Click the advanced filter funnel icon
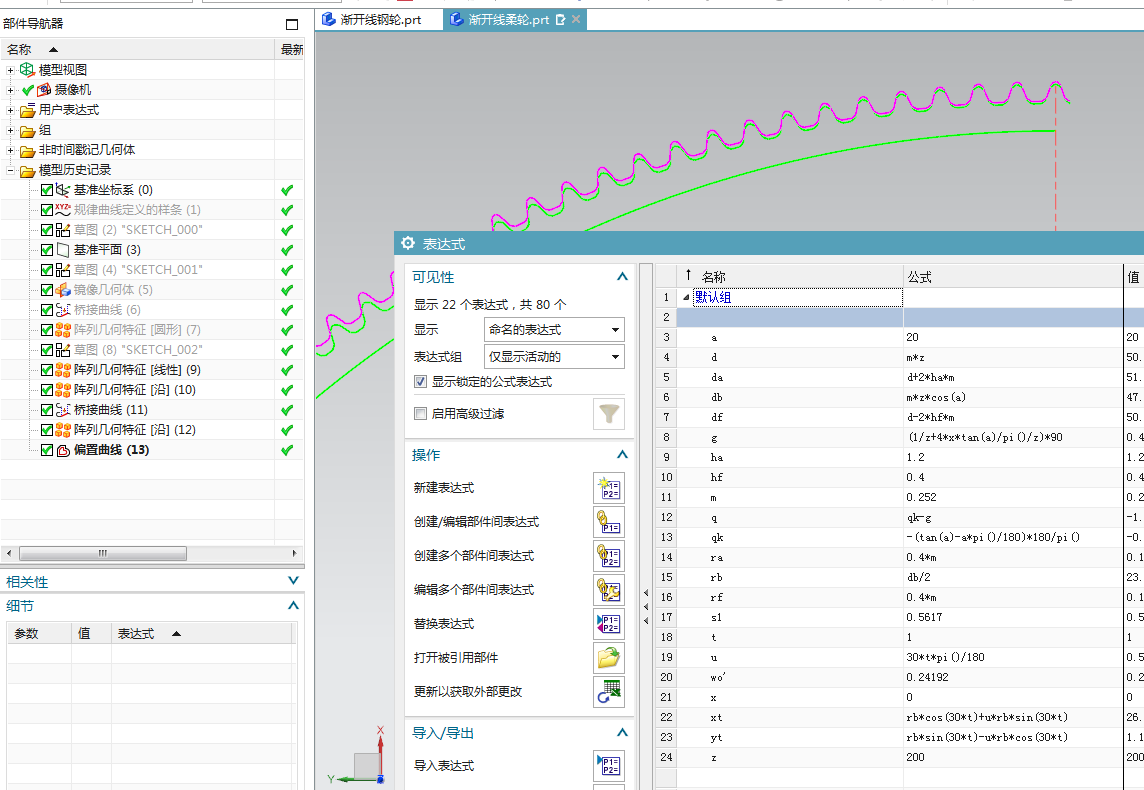The height and width of the screenshot is (790, 1144). pos(608,414)
